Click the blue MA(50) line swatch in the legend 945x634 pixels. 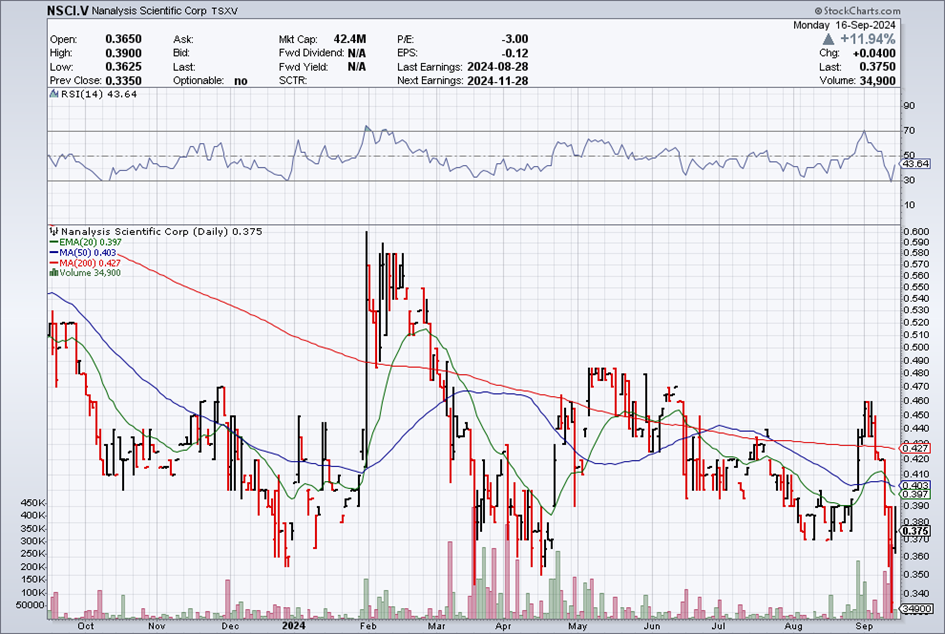click(54, 253)
